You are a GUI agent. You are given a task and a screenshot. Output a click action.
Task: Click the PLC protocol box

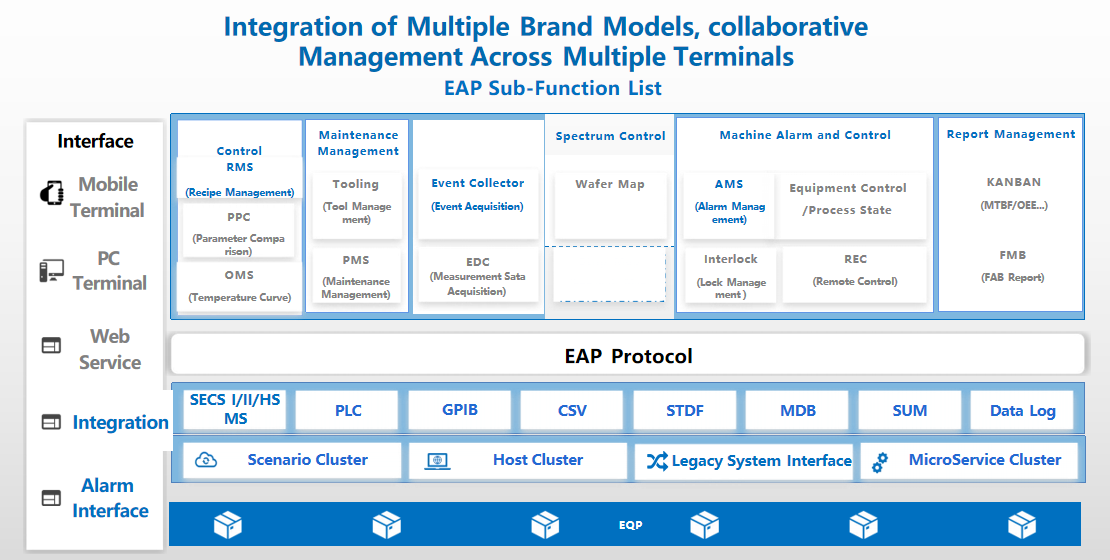pos(348,410)
